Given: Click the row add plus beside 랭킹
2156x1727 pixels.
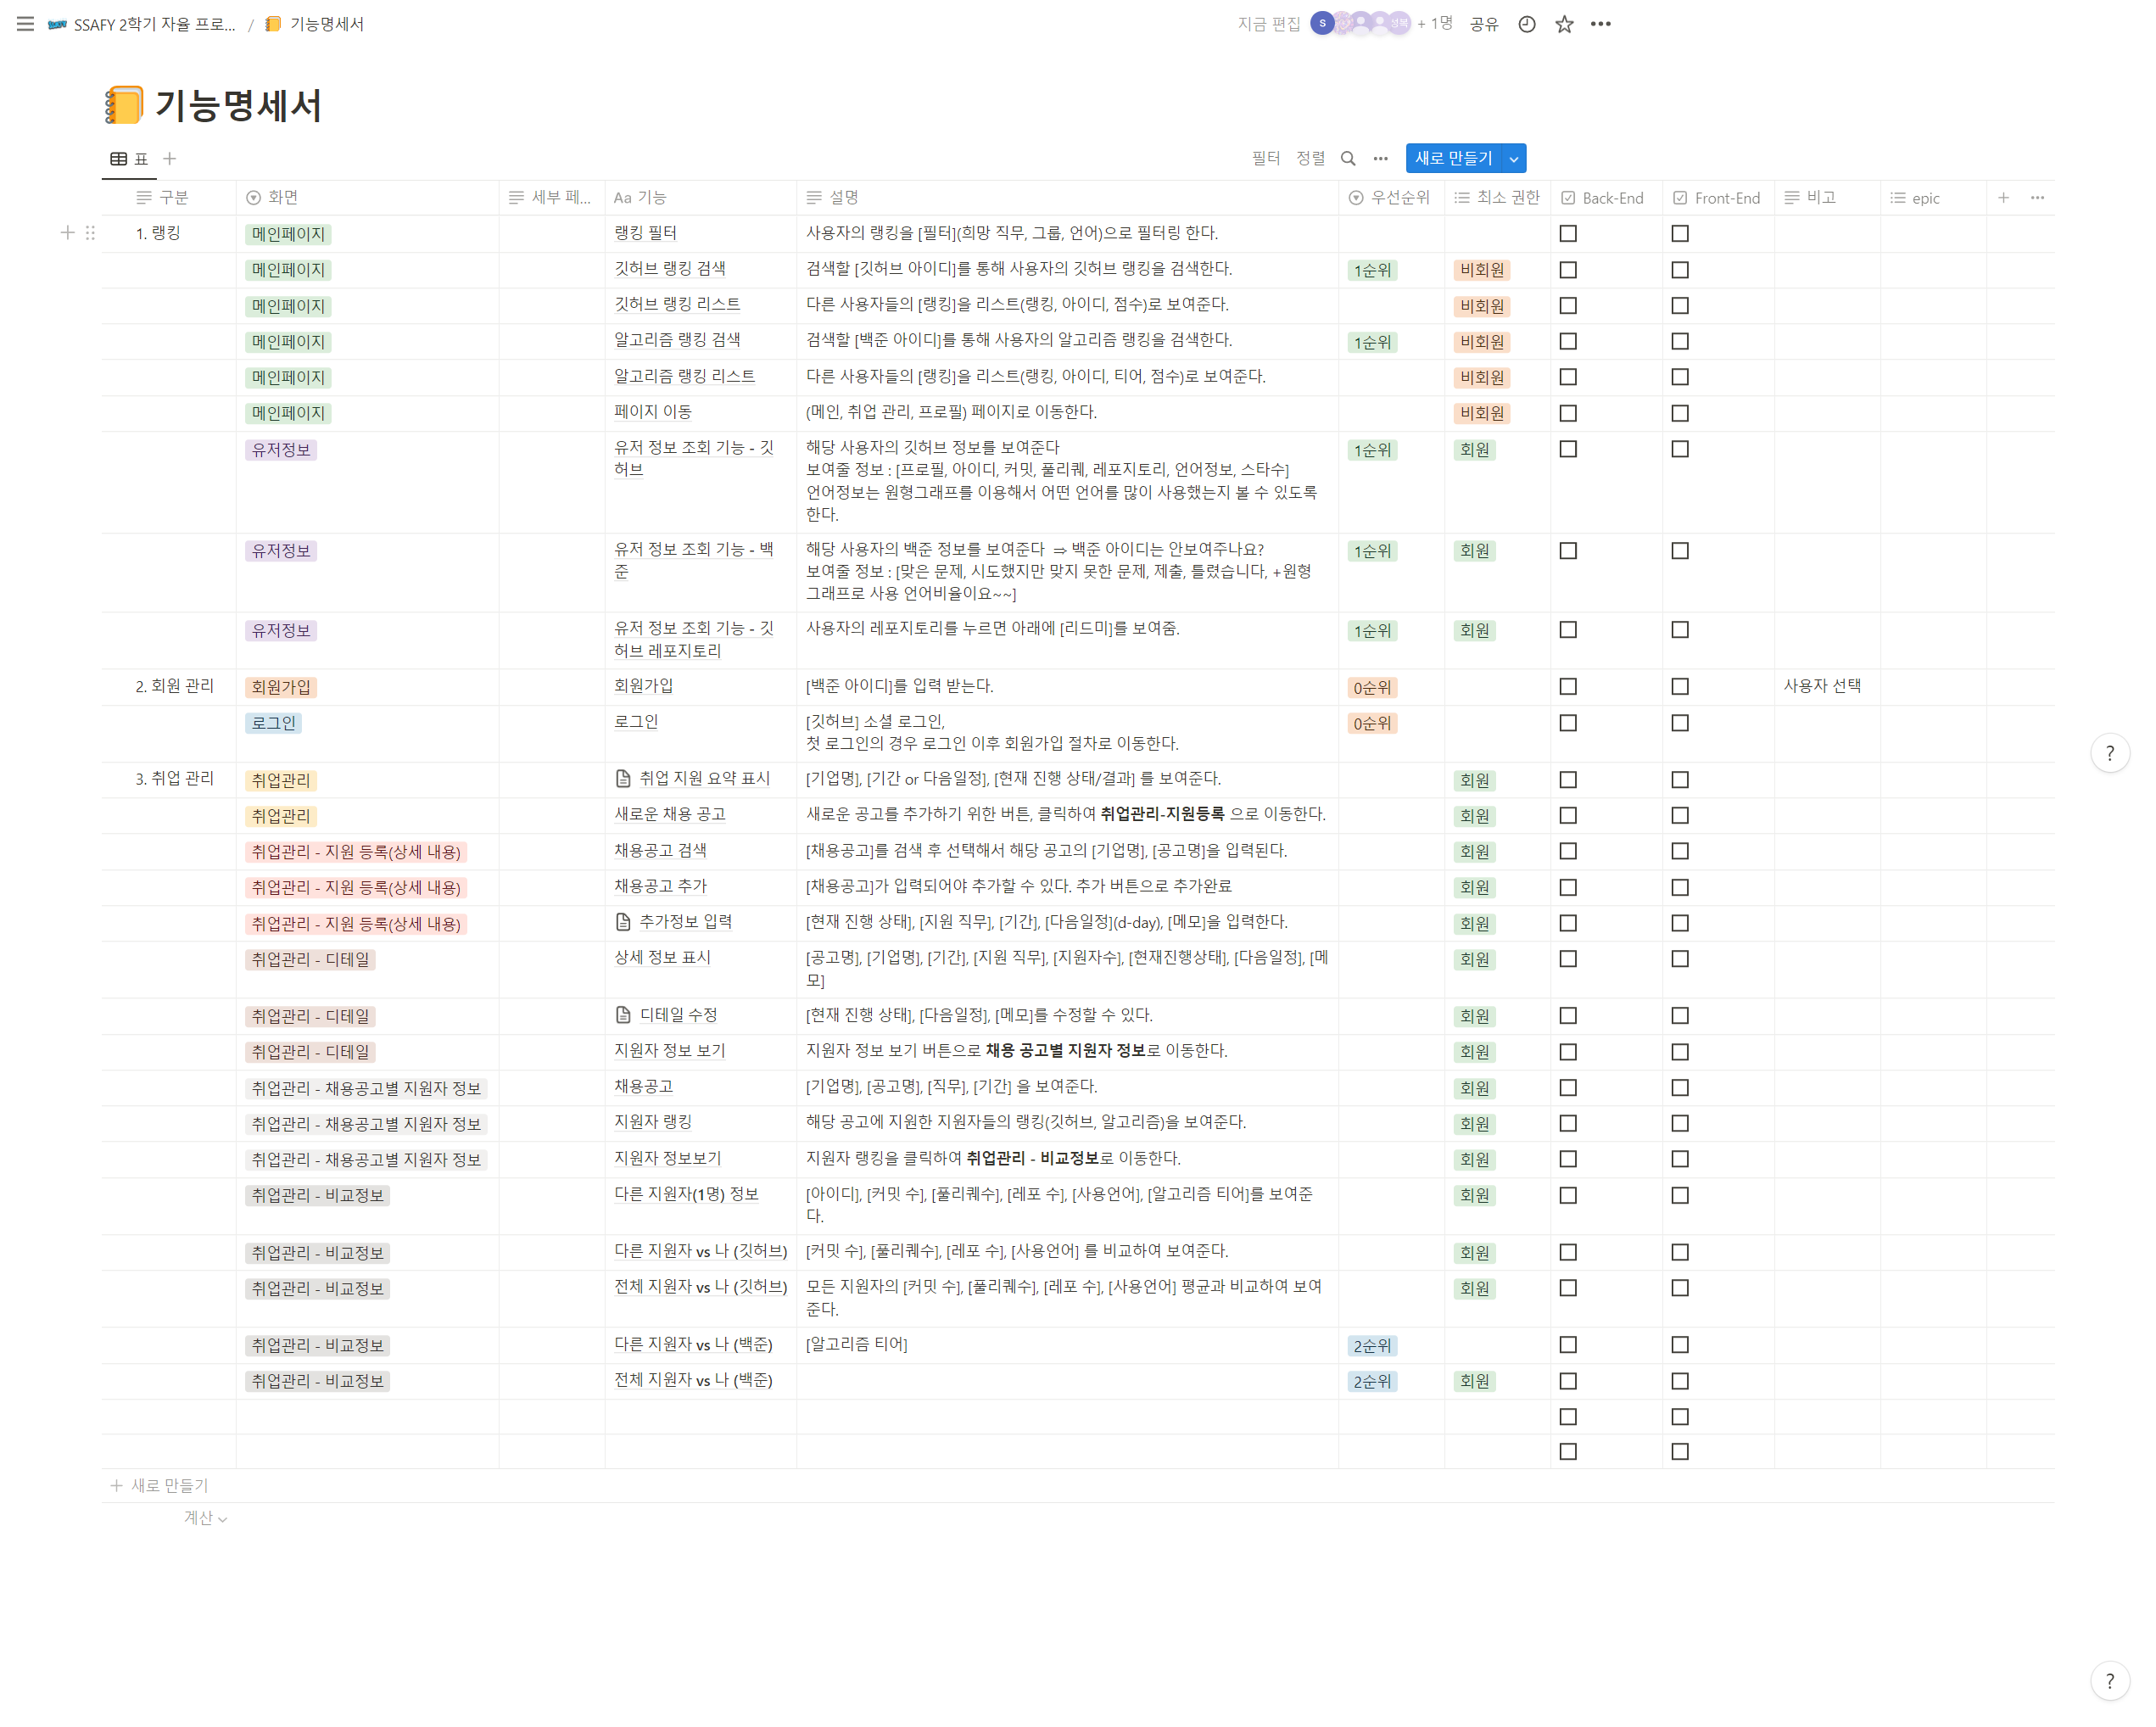Looking at the screenshot, I should [x=67, y=232].
